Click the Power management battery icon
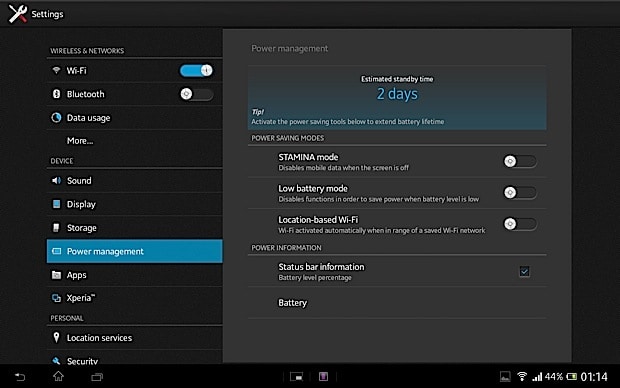 [56, 251]
